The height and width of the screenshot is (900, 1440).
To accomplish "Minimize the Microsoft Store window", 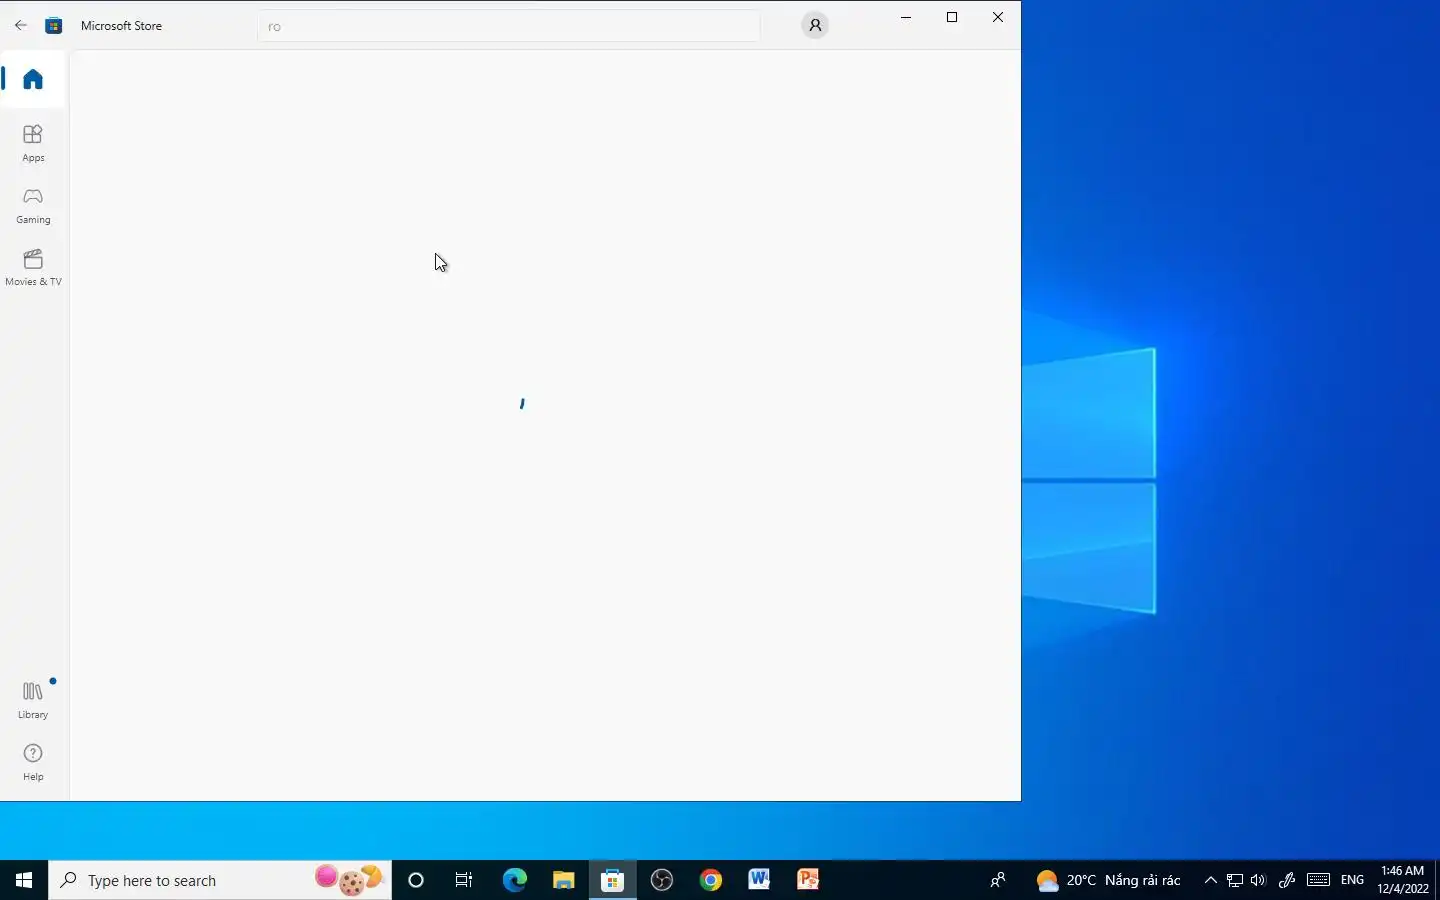I will 906,17.
